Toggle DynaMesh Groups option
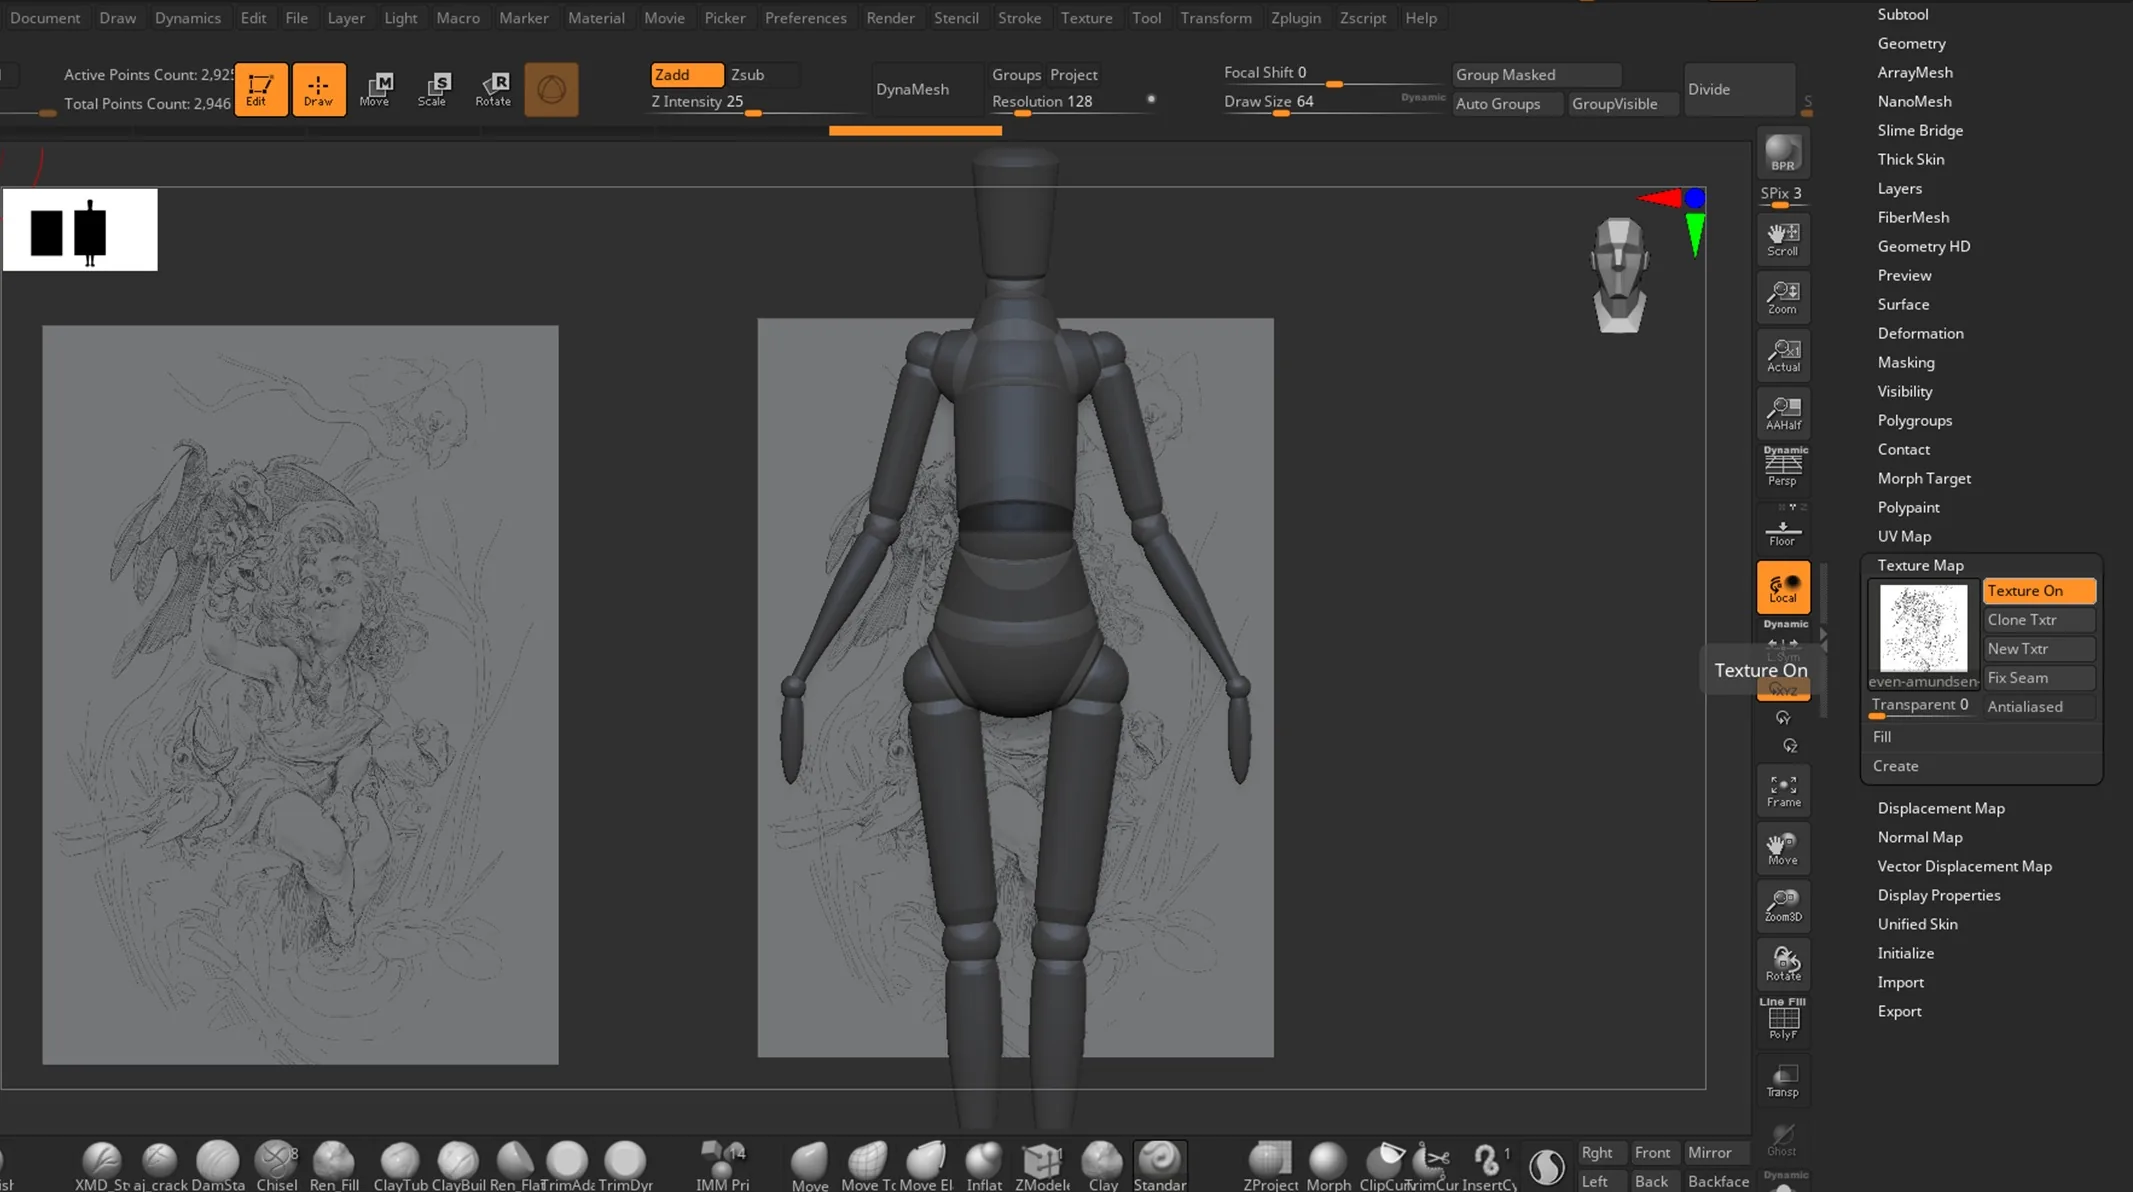The height and width of the screenshot is (1192, 2133). click(1016, 75)
